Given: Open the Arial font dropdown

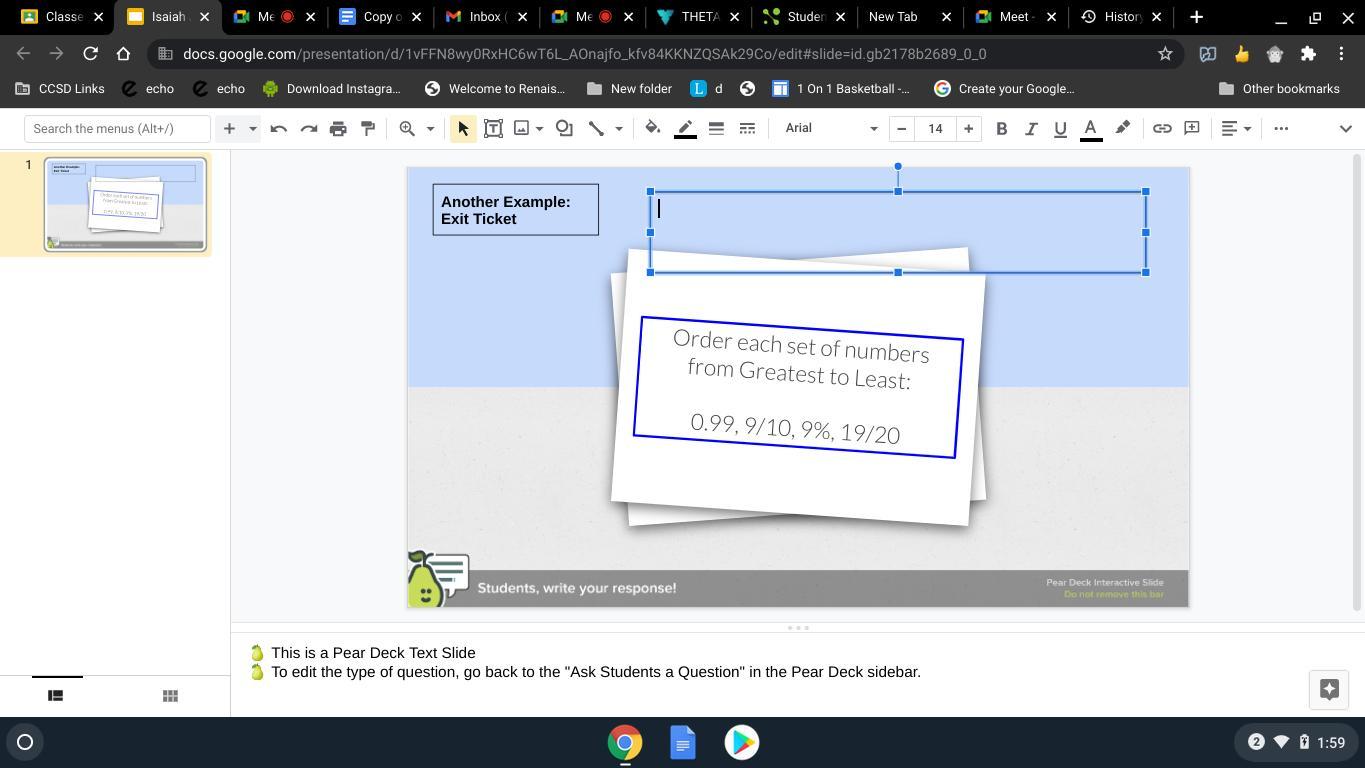Looking at the screenshot, I should pos(830,128).
